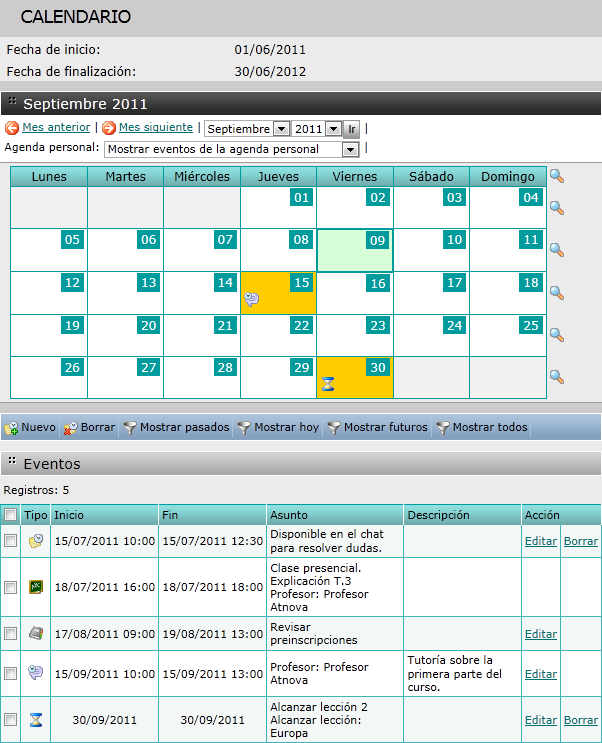This screenshot has height=743, width=602.
Task: Select day 30 number in the calendar
Action: (x=378, y=367)
